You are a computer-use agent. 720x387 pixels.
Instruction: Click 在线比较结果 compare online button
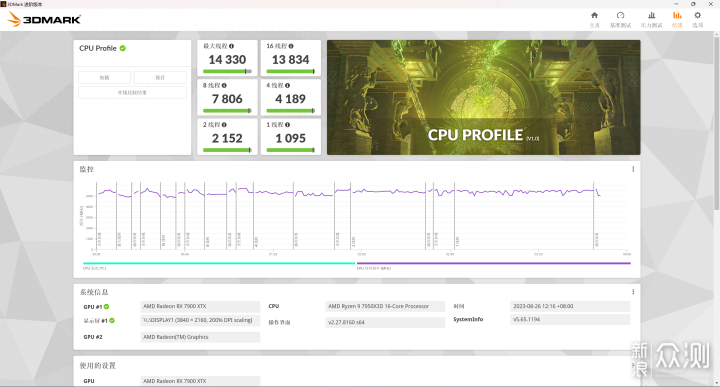coord(132,92)
